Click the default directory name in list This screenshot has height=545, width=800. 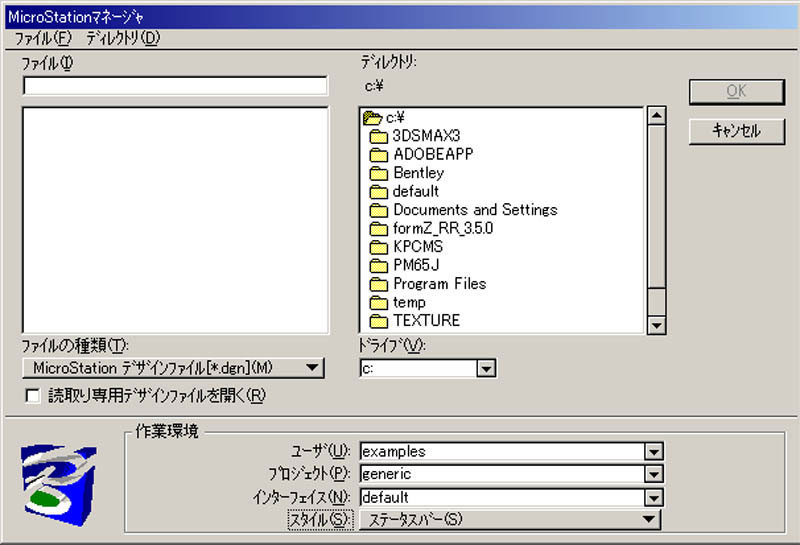tap(416, 191)
